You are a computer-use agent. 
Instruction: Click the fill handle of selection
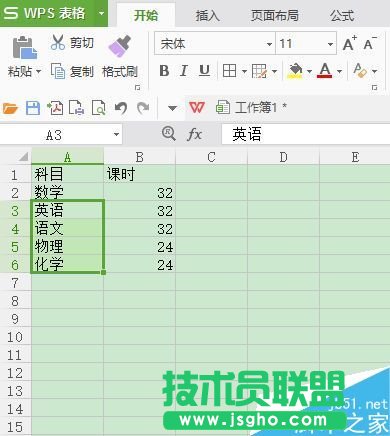pos(103,272)
